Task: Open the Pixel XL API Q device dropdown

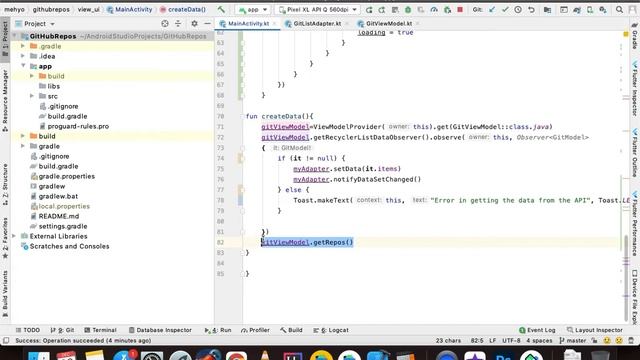Action: pyautogui.click(x=317, y=9)
